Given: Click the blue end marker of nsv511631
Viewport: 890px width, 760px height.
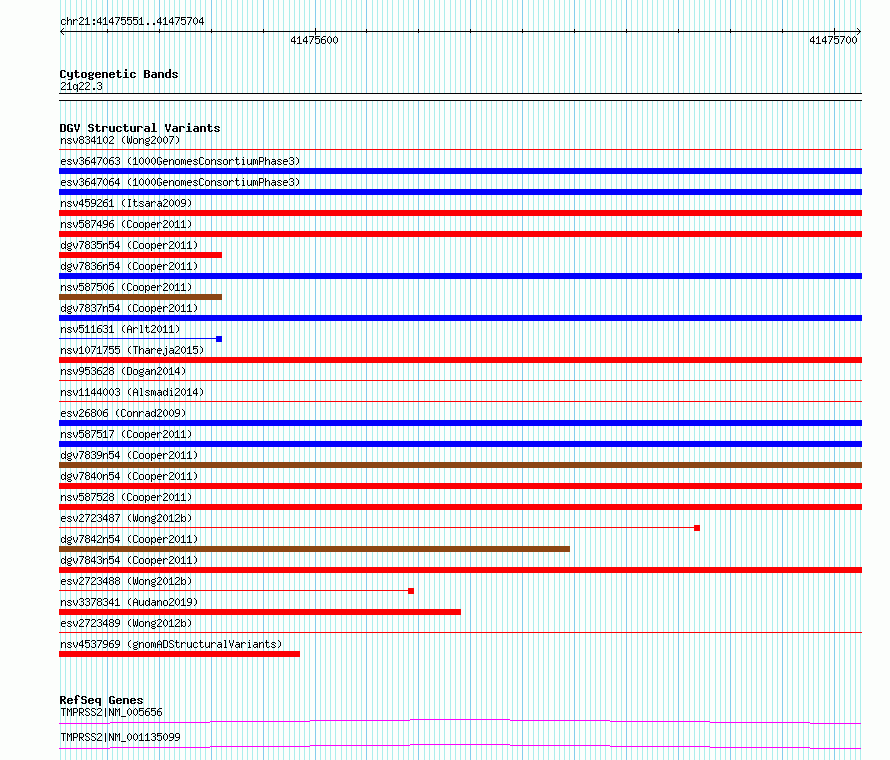Looking at the screenshot, I should click(219, 339).
